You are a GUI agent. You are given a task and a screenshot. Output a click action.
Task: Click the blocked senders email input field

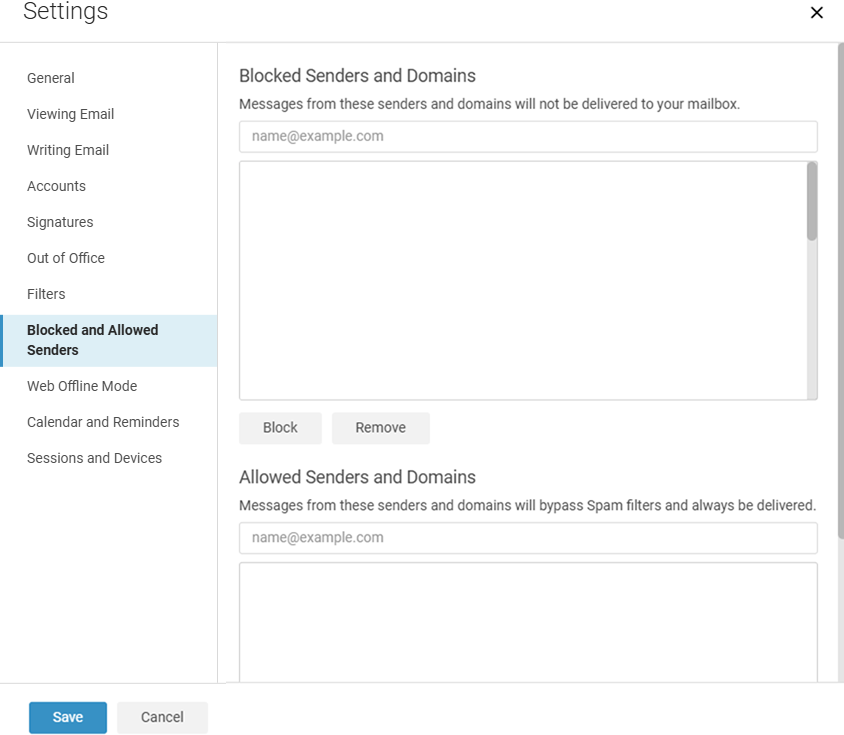click(528, 136)
